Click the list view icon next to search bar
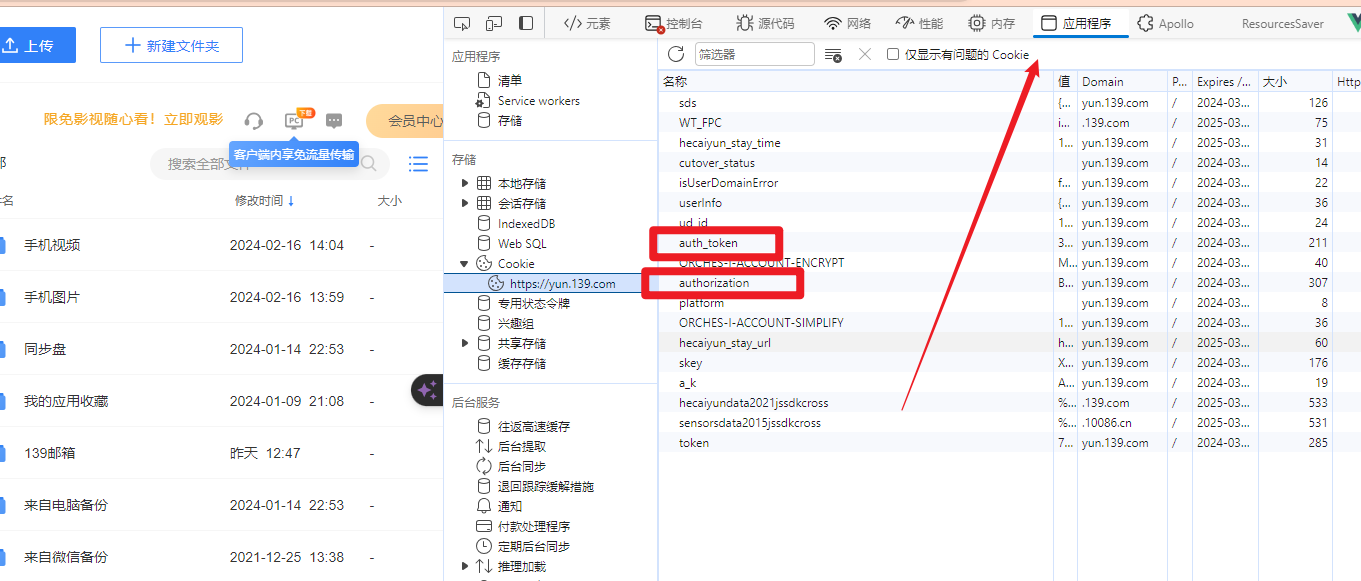1361x581 pixels. point(418,164)
